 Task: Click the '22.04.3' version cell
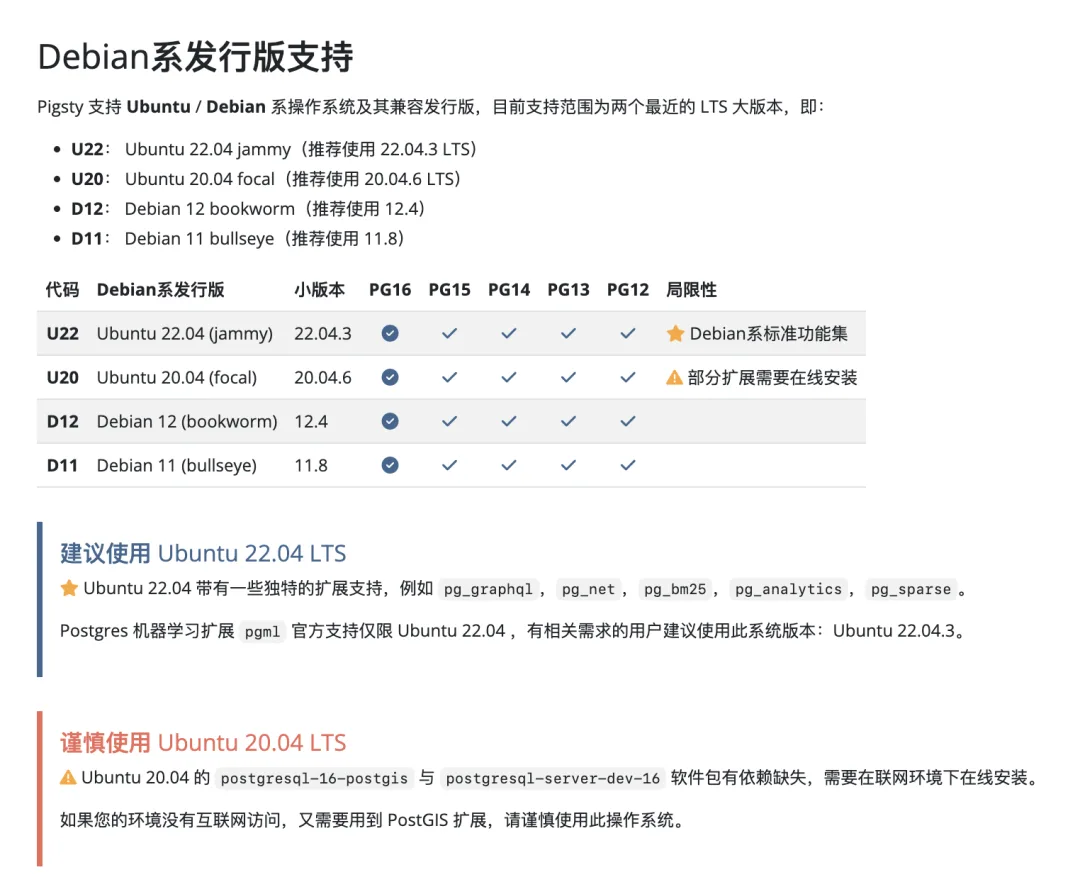click(x=322, y=334)
